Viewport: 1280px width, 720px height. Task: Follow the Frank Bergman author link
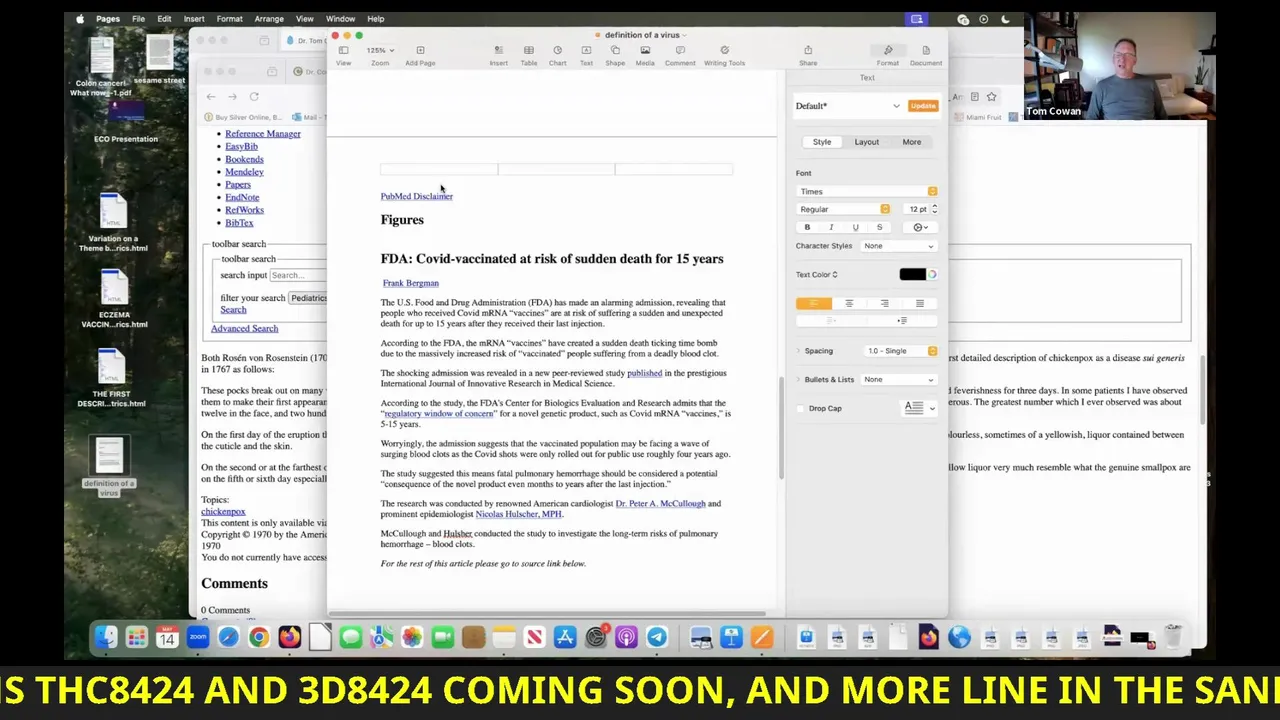(x=410, y=283)
